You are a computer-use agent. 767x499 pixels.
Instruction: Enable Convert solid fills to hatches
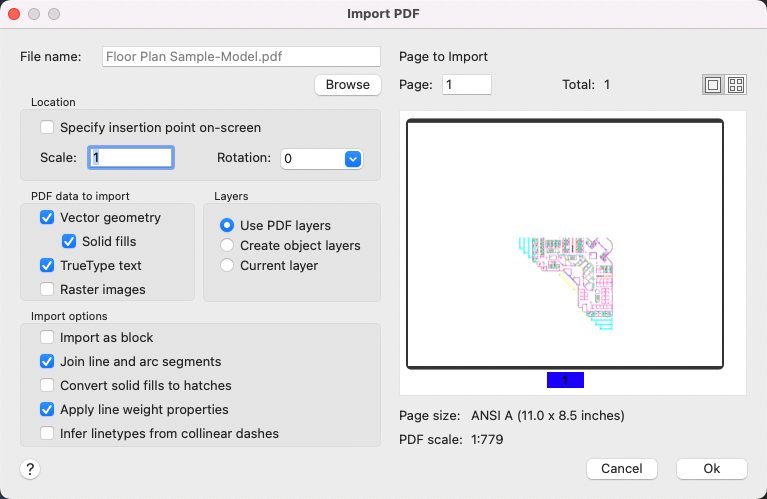coord(47,386)
